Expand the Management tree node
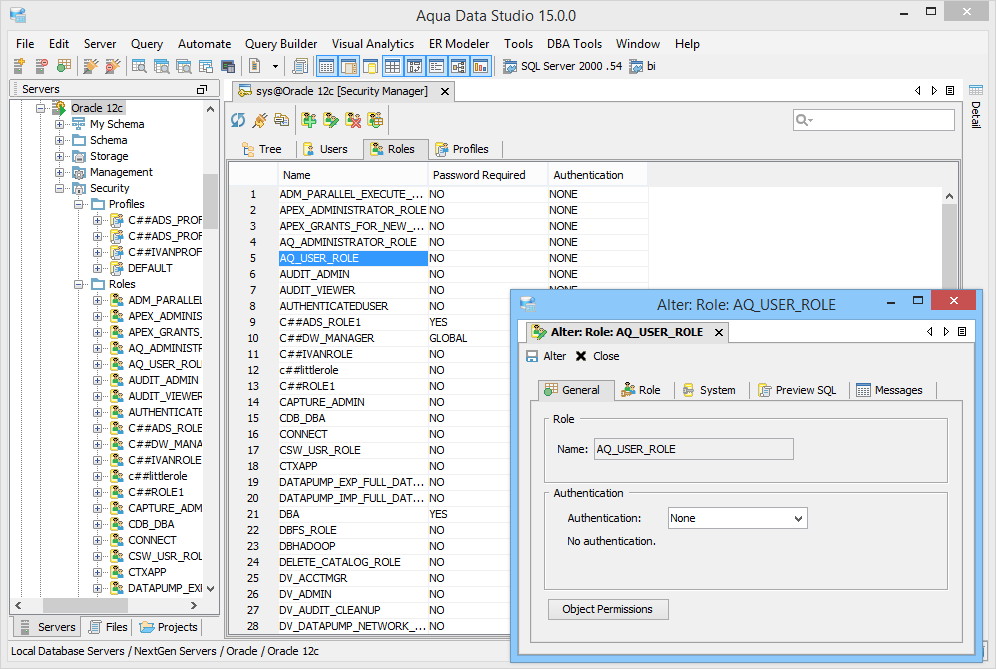The height and width of the screenshot is (669, 996). pyautogui.click(x=59, y=172)
